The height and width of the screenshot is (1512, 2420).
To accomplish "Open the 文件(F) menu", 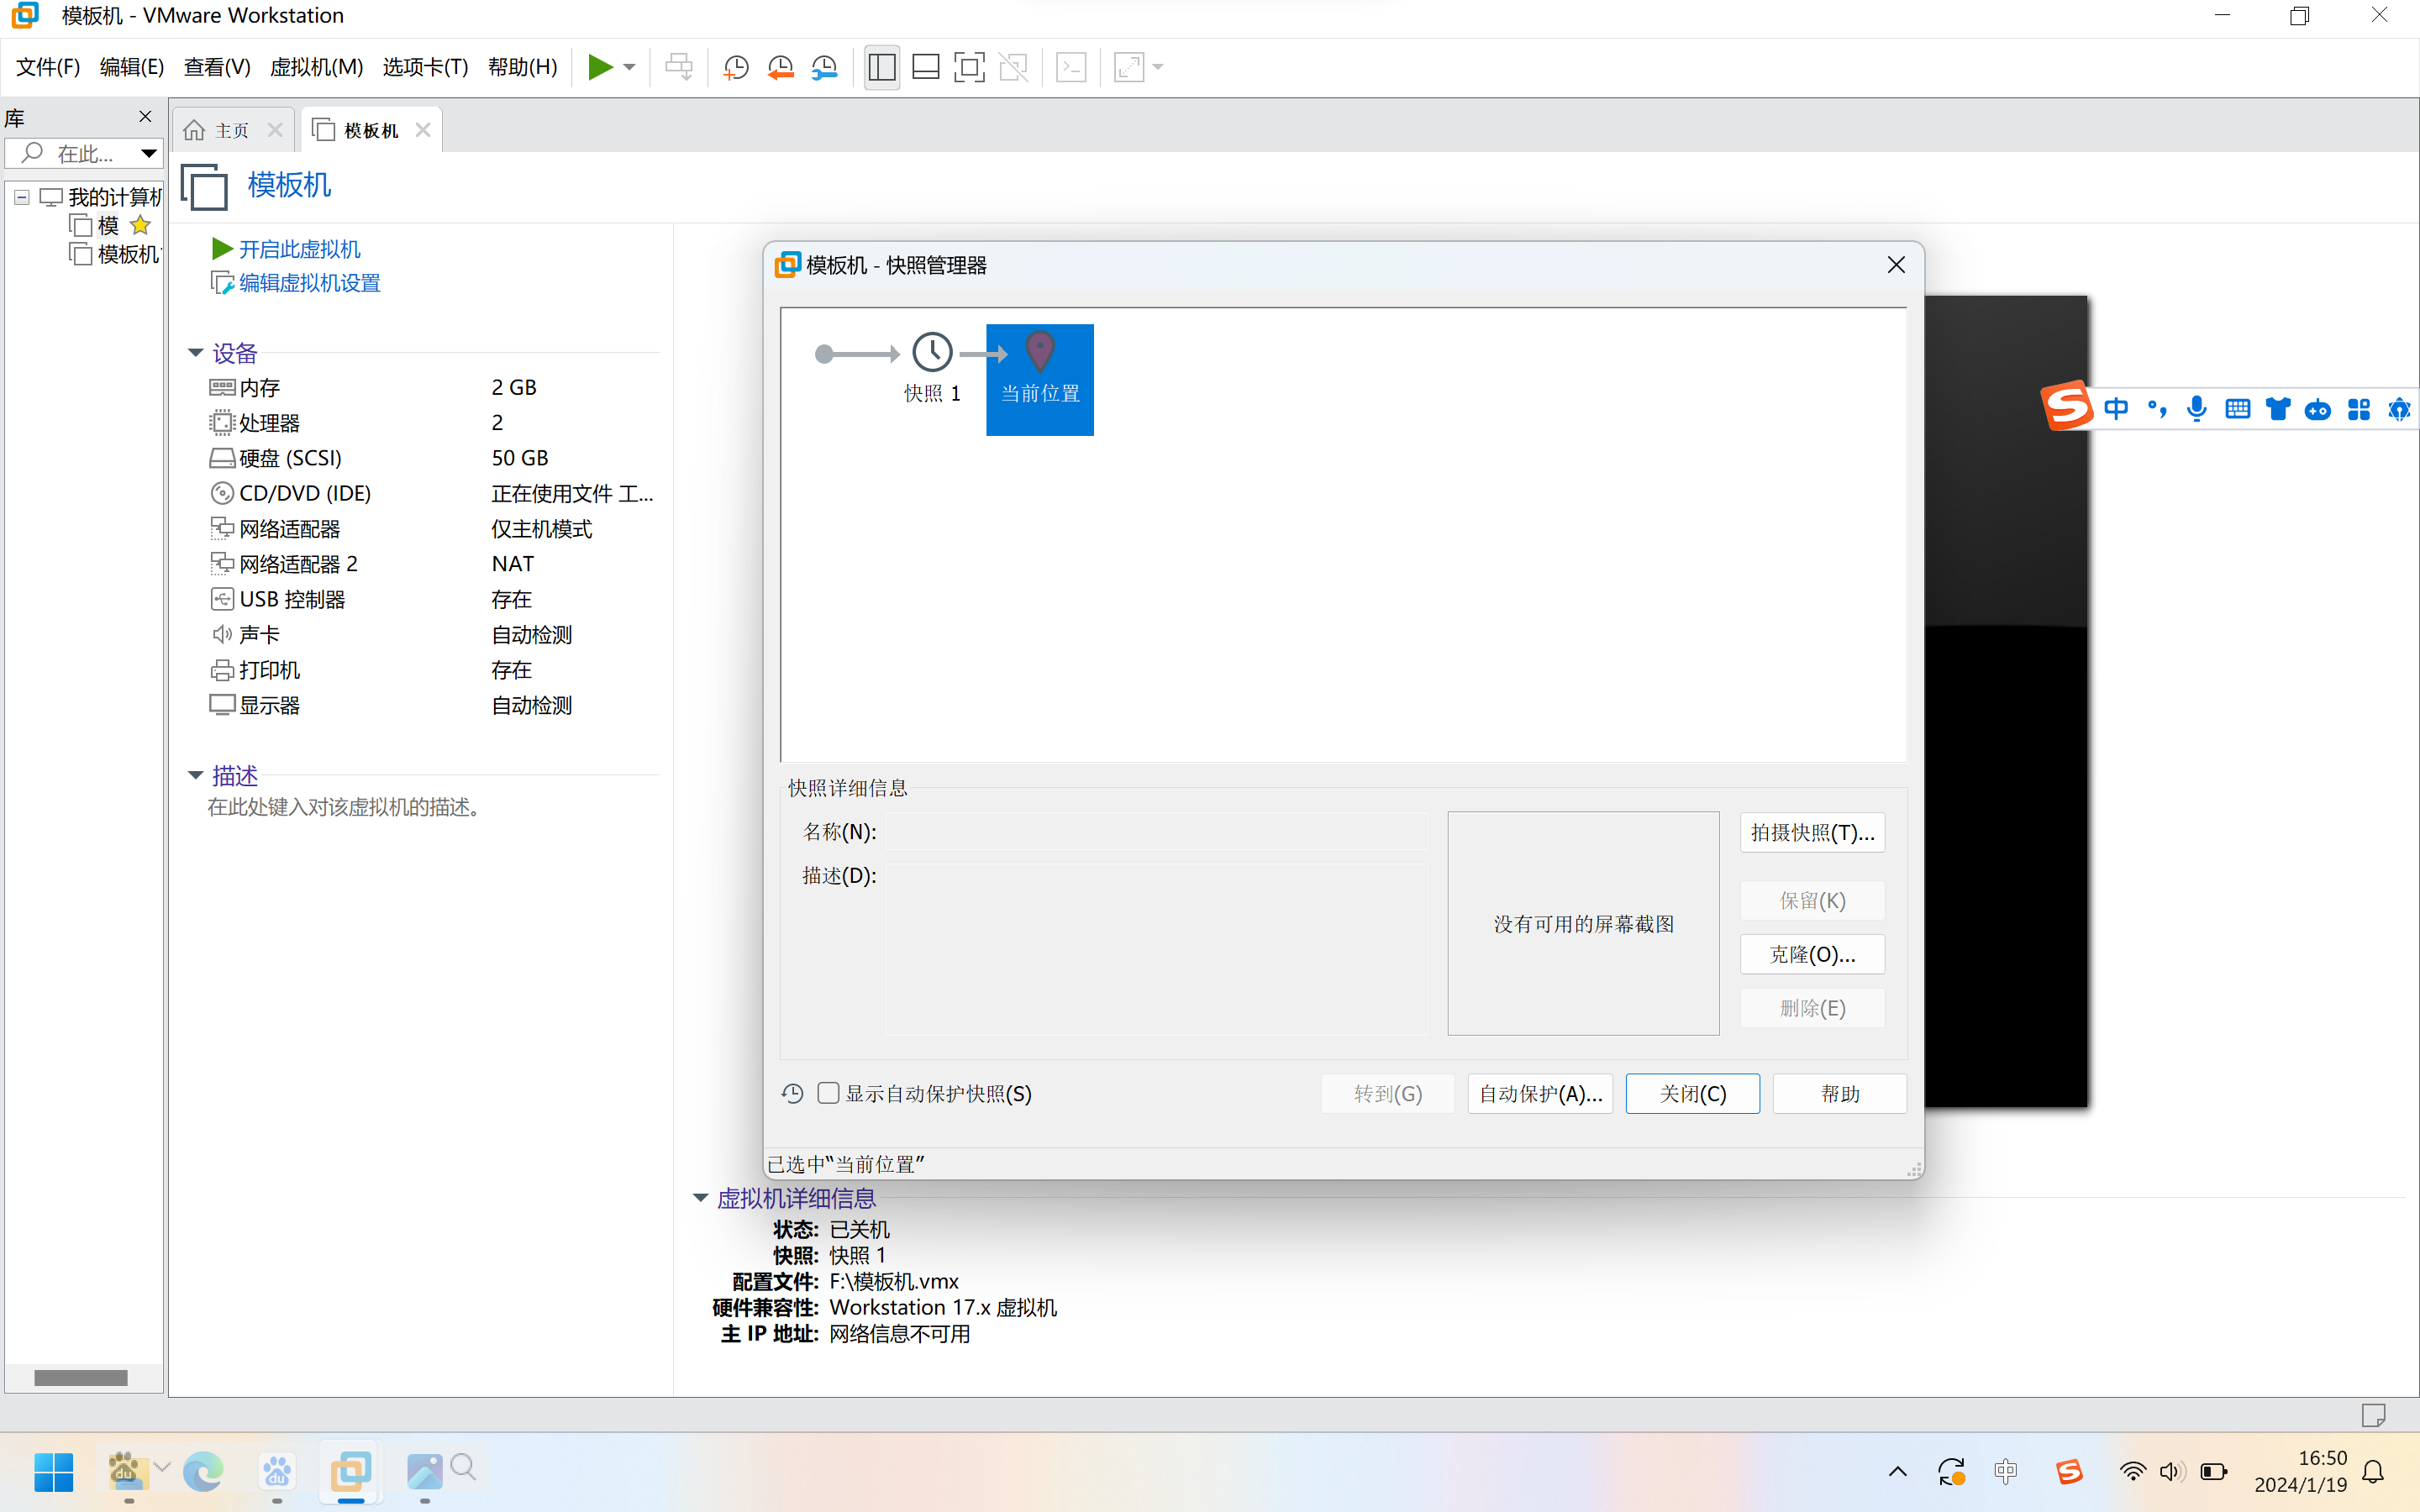I will tap(48, 67).
